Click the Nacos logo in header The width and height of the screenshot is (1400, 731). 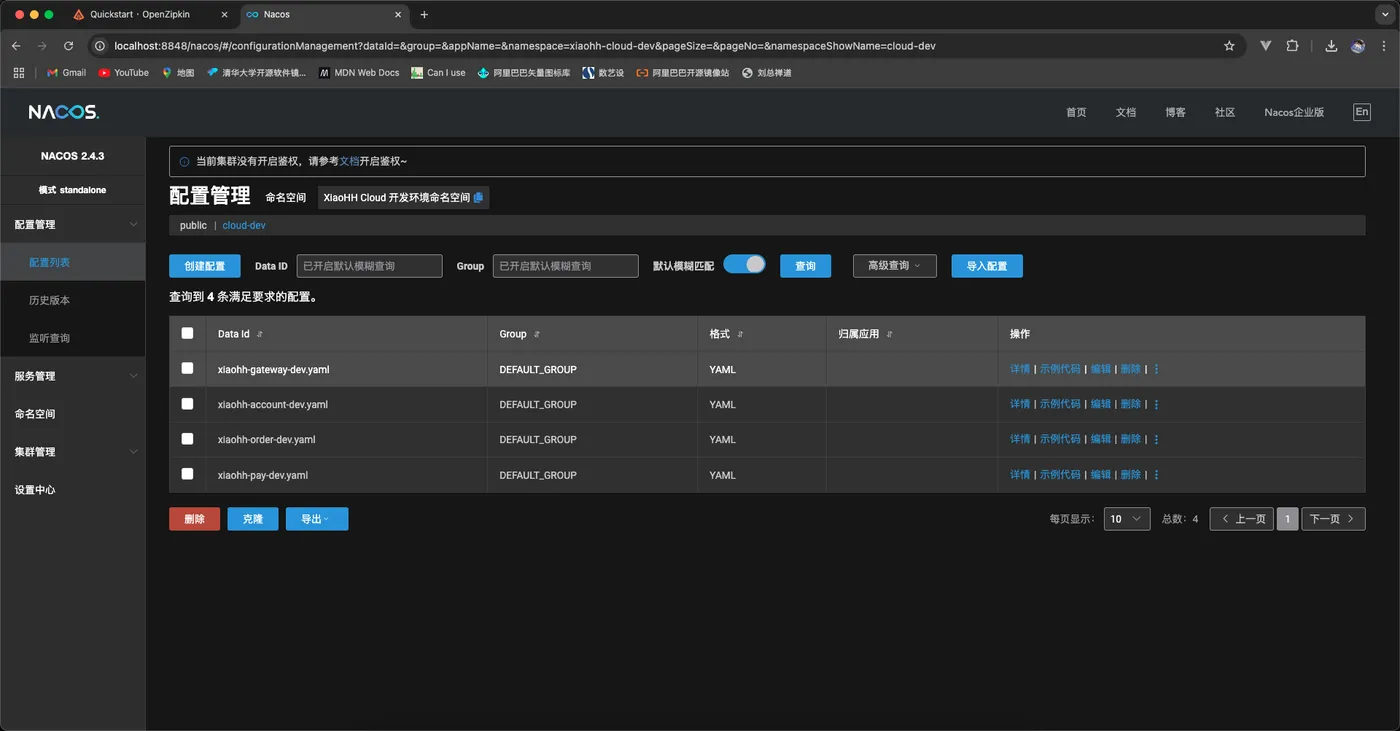63,112
